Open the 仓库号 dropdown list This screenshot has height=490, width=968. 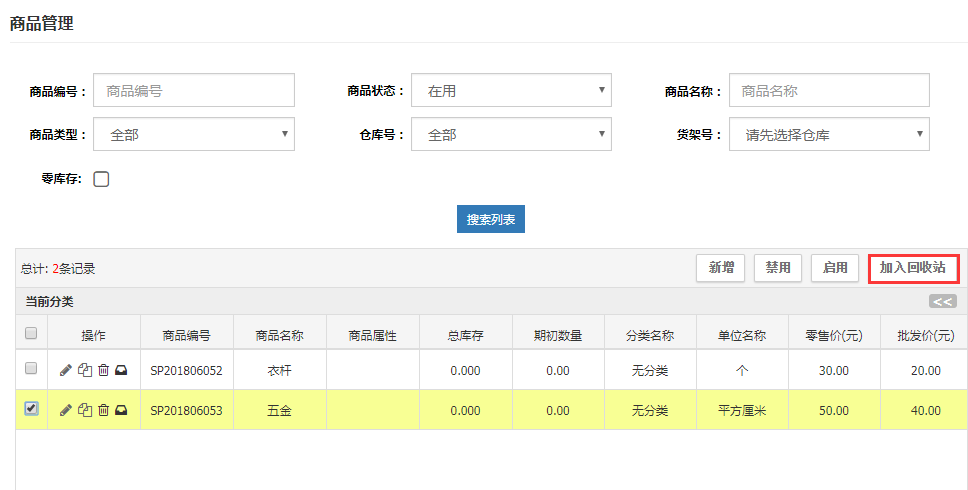coord(511,135)
